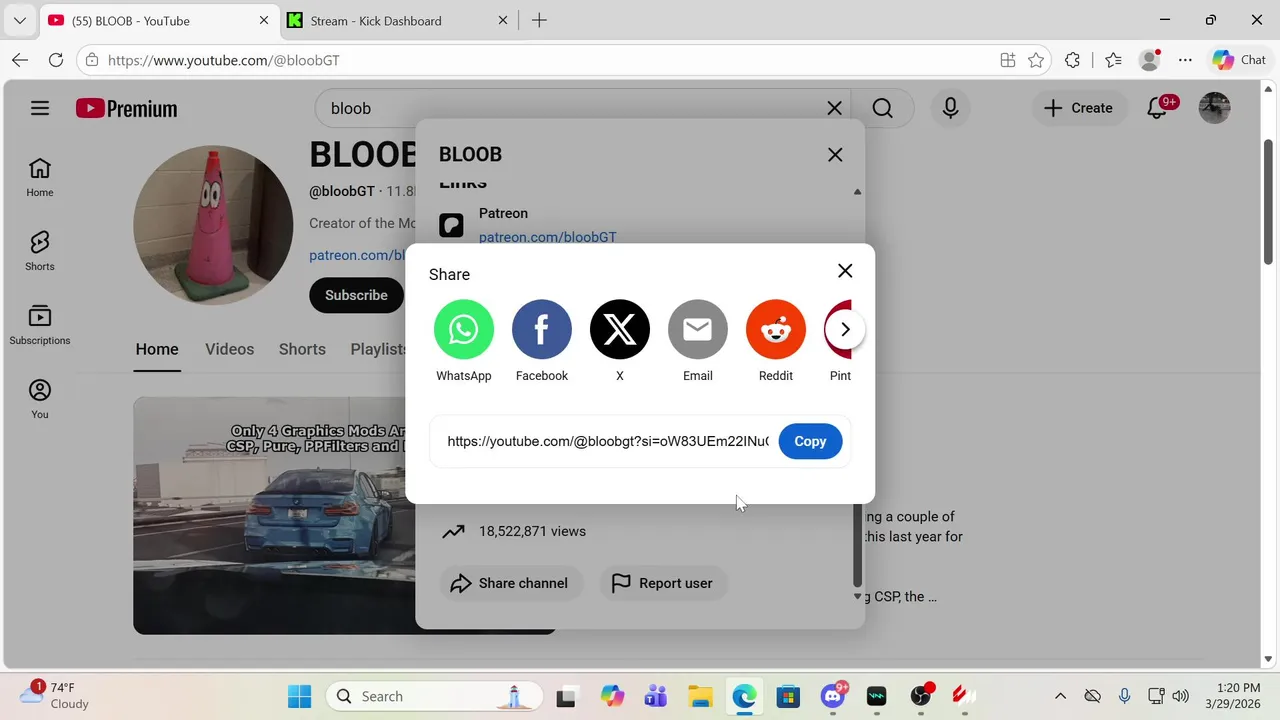The image size is (1280, 720).
Task: Open browser Settings and more menu
Action: (x=1185, y=60)
